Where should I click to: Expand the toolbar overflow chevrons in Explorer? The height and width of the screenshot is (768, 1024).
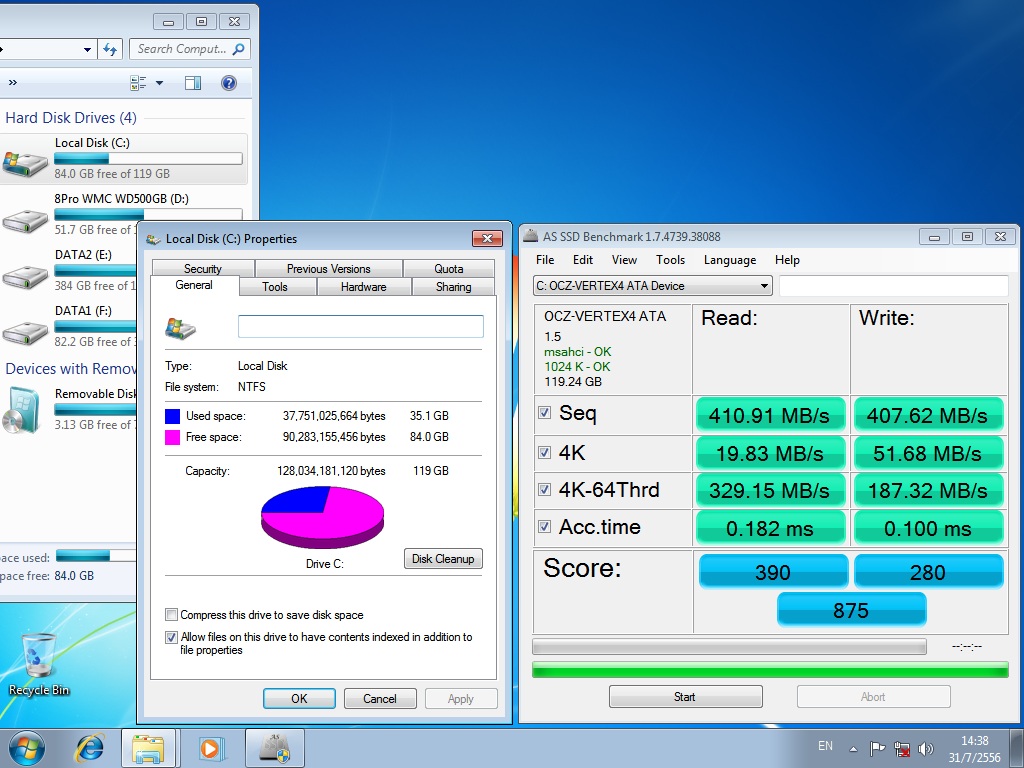(x=12, y=82)
